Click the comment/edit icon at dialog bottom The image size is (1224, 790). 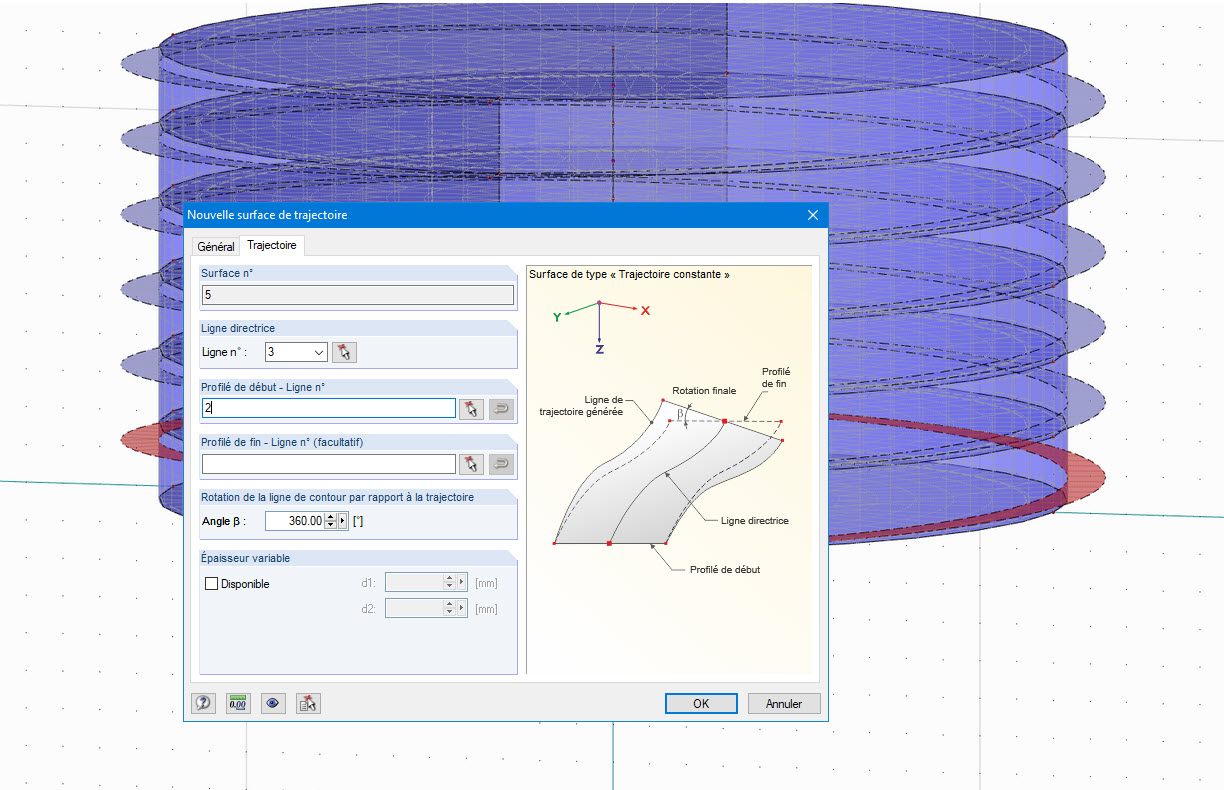pos(308,703)
